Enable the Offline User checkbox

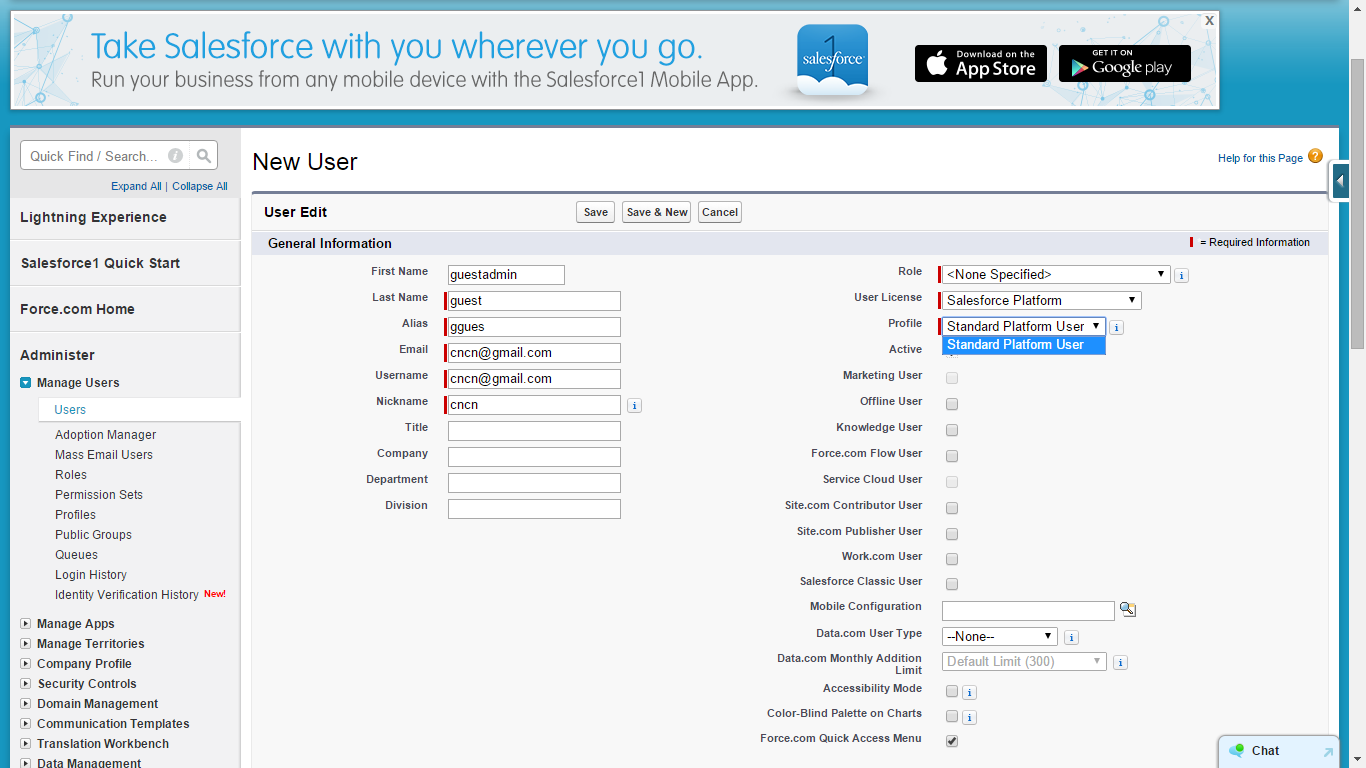[952, 404]
